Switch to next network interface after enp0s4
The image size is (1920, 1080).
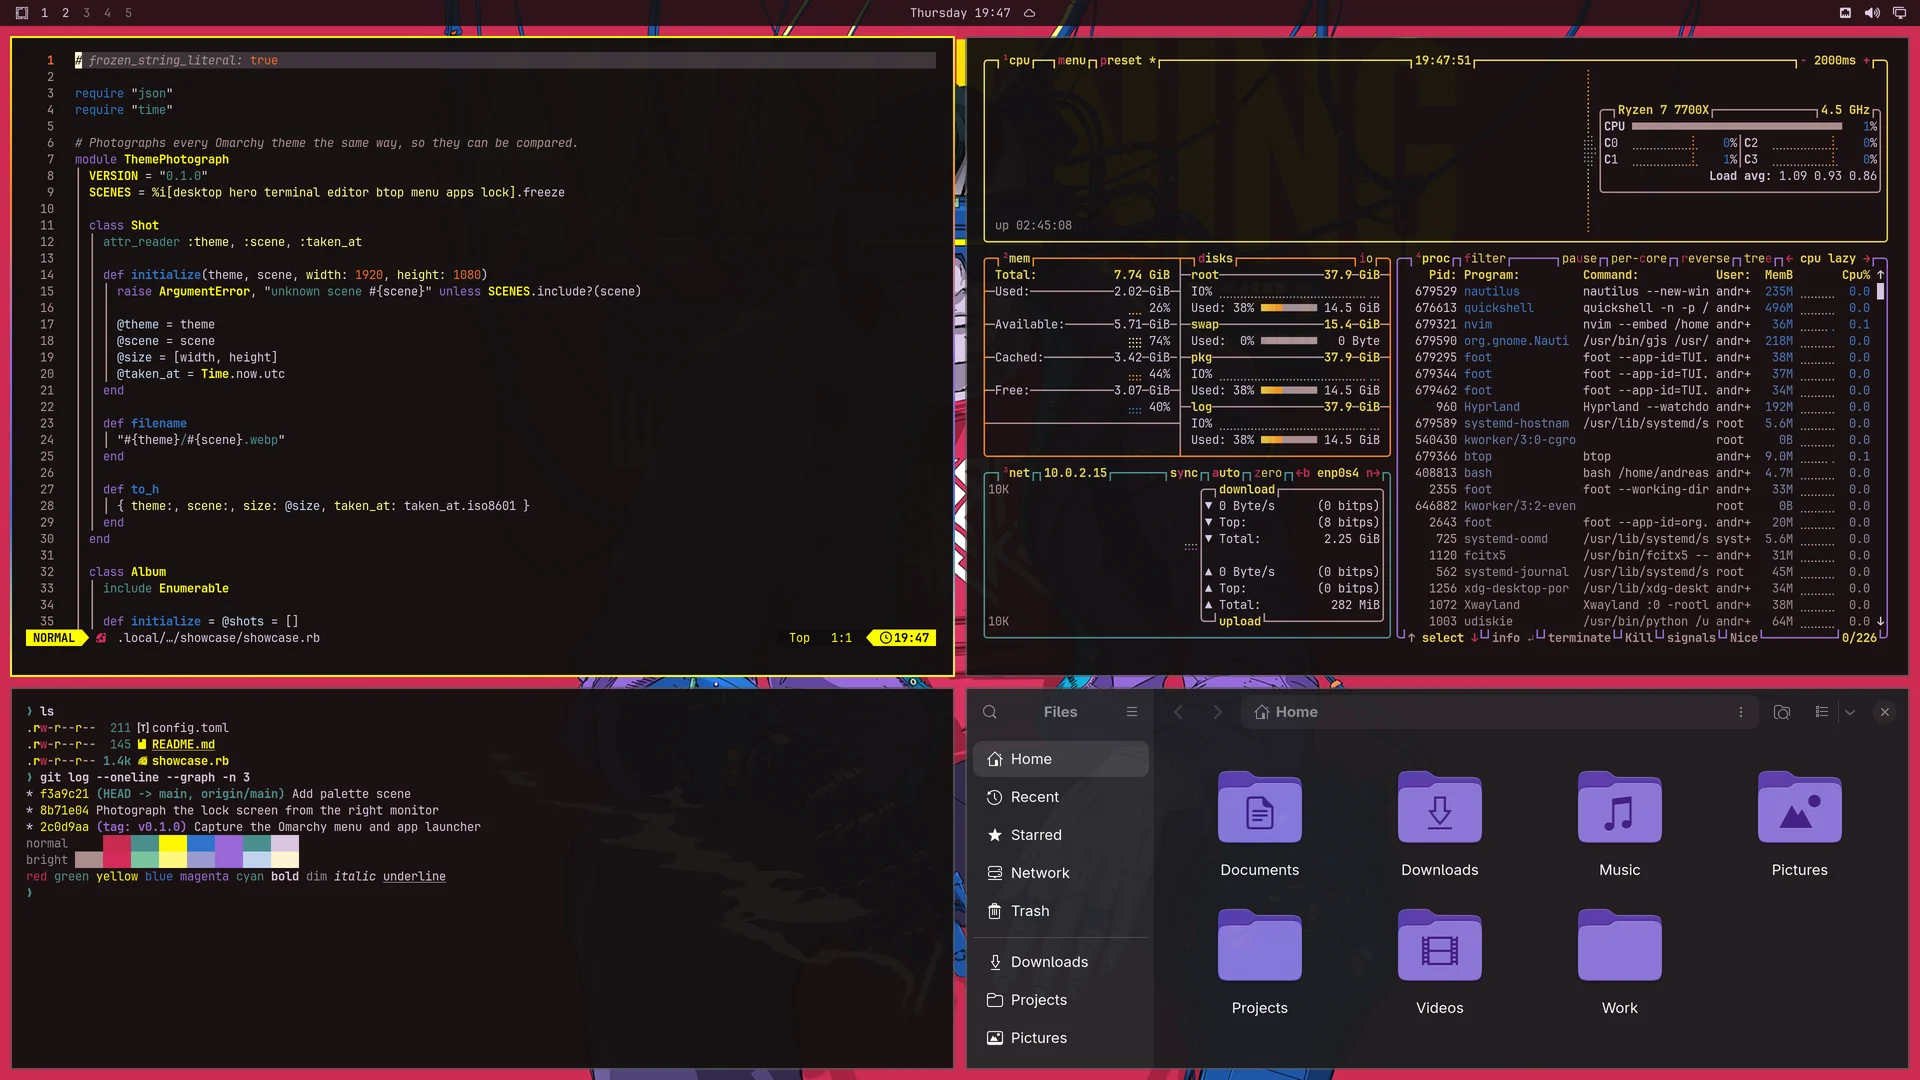(x=1372, y=474)
